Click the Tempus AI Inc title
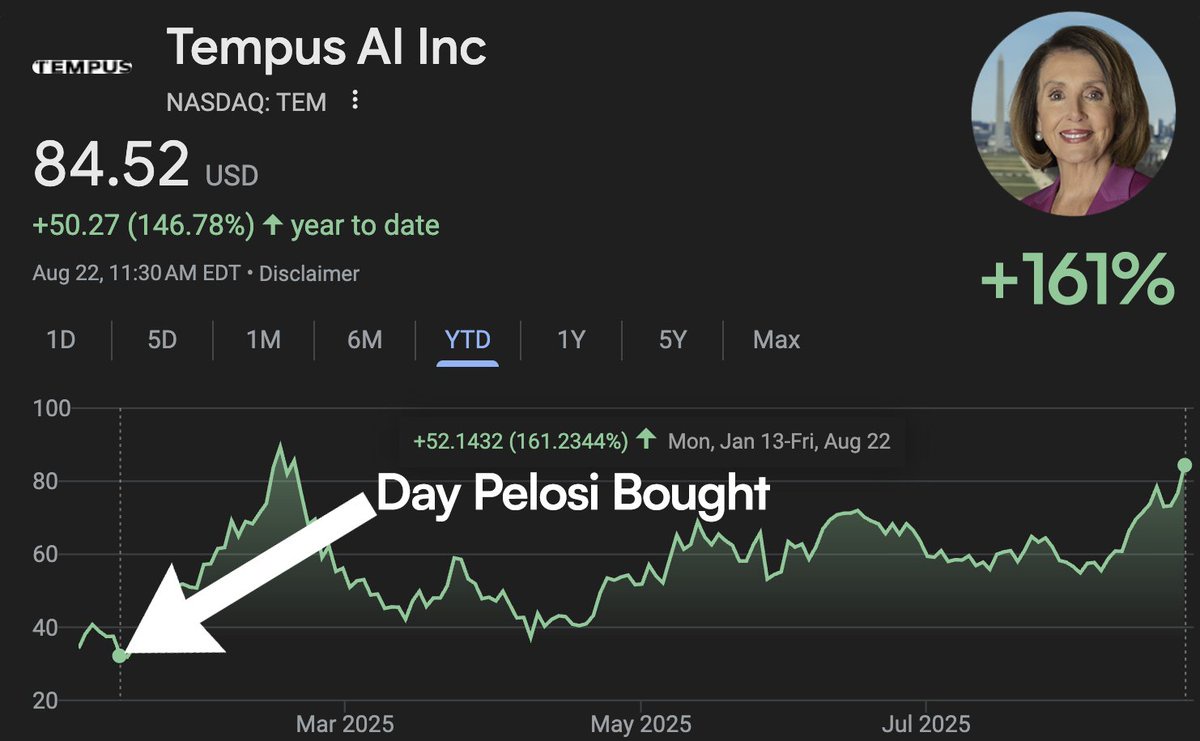 click(326, 48)
